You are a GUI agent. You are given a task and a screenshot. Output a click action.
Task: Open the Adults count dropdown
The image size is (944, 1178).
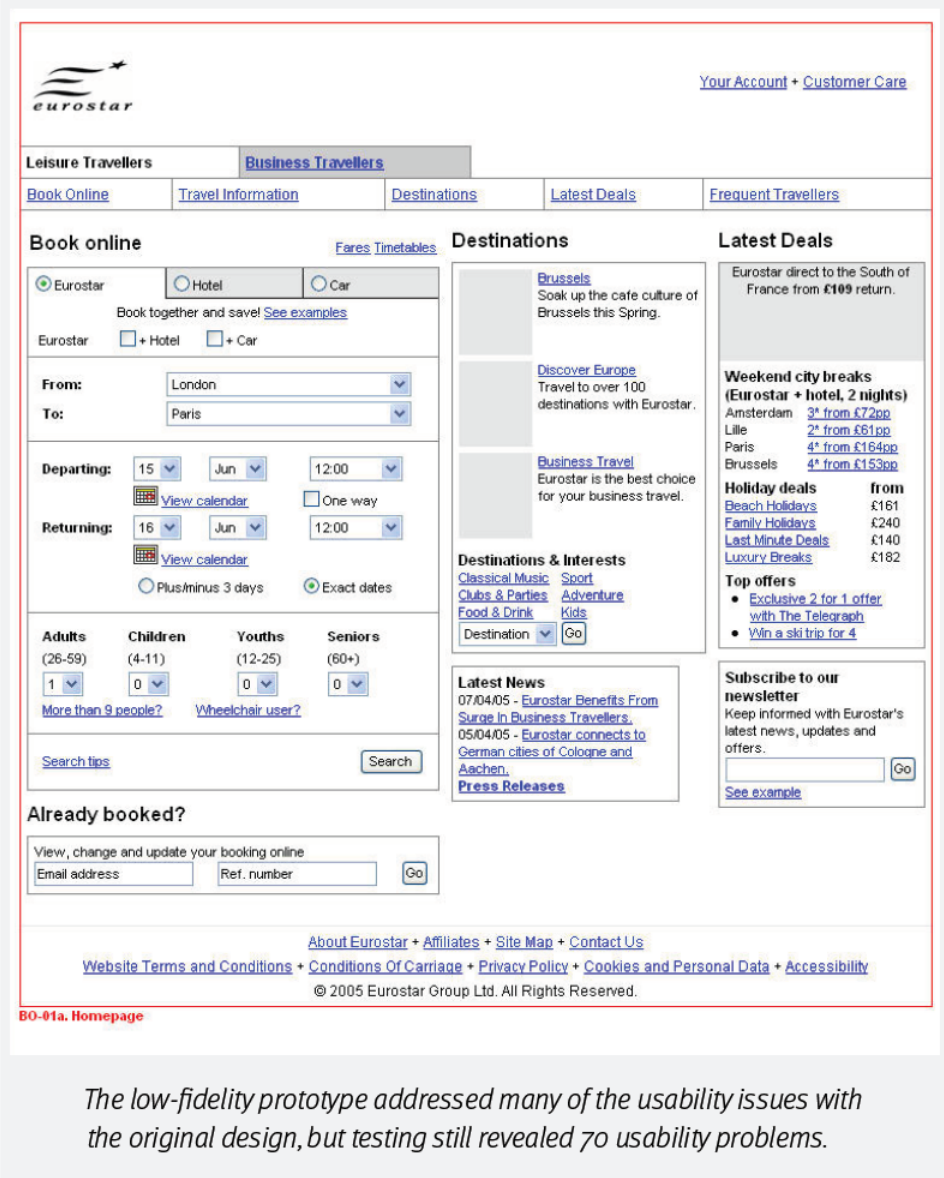(x=72, y=685)
